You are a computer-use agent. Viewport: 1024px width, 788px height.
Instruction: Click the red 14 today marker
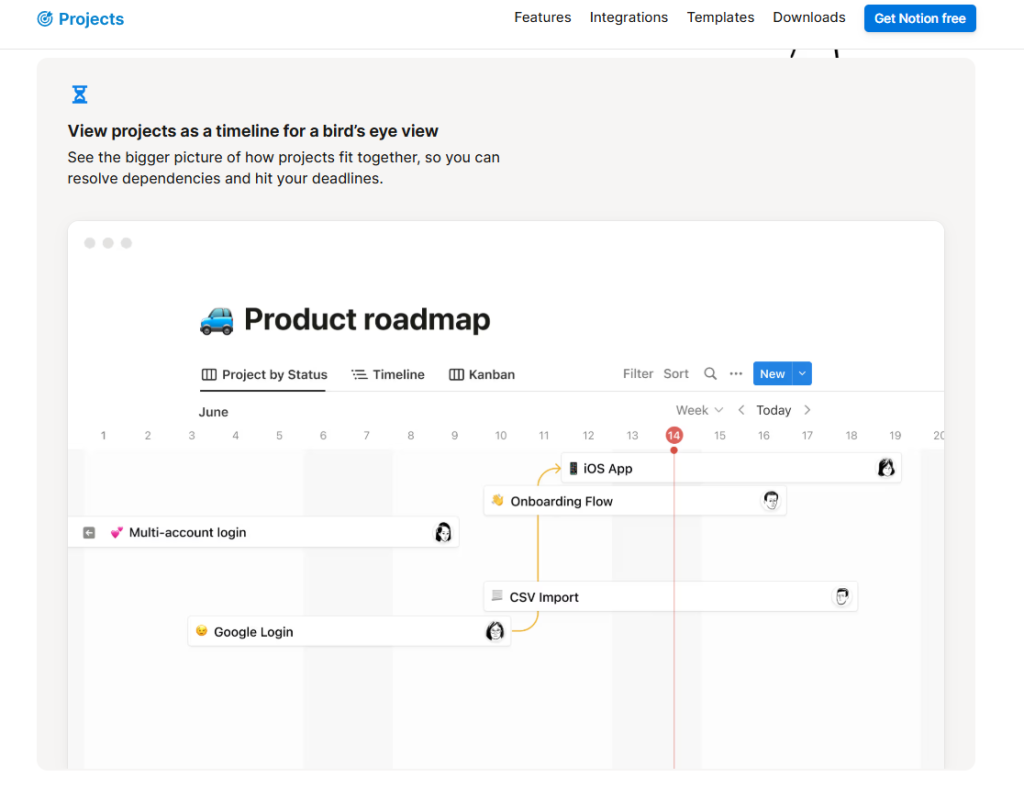point(673,435)
